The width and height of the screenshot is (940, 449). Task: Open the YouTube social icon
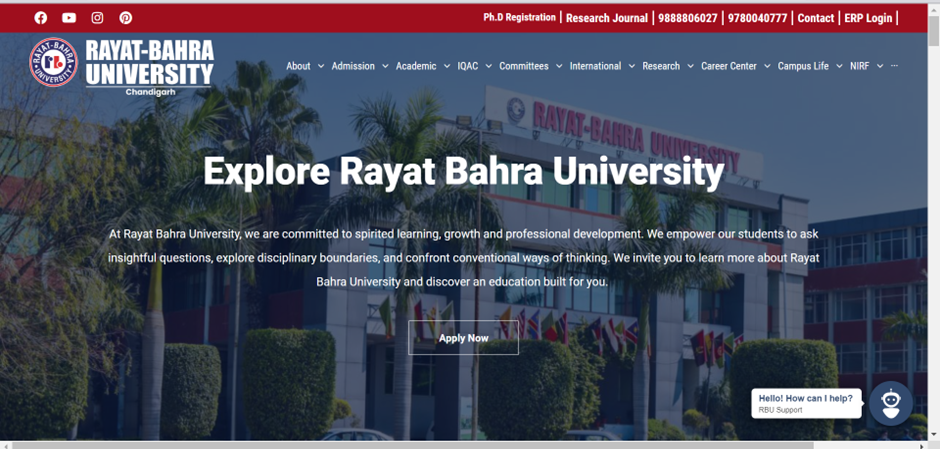[x=69, y=18]
